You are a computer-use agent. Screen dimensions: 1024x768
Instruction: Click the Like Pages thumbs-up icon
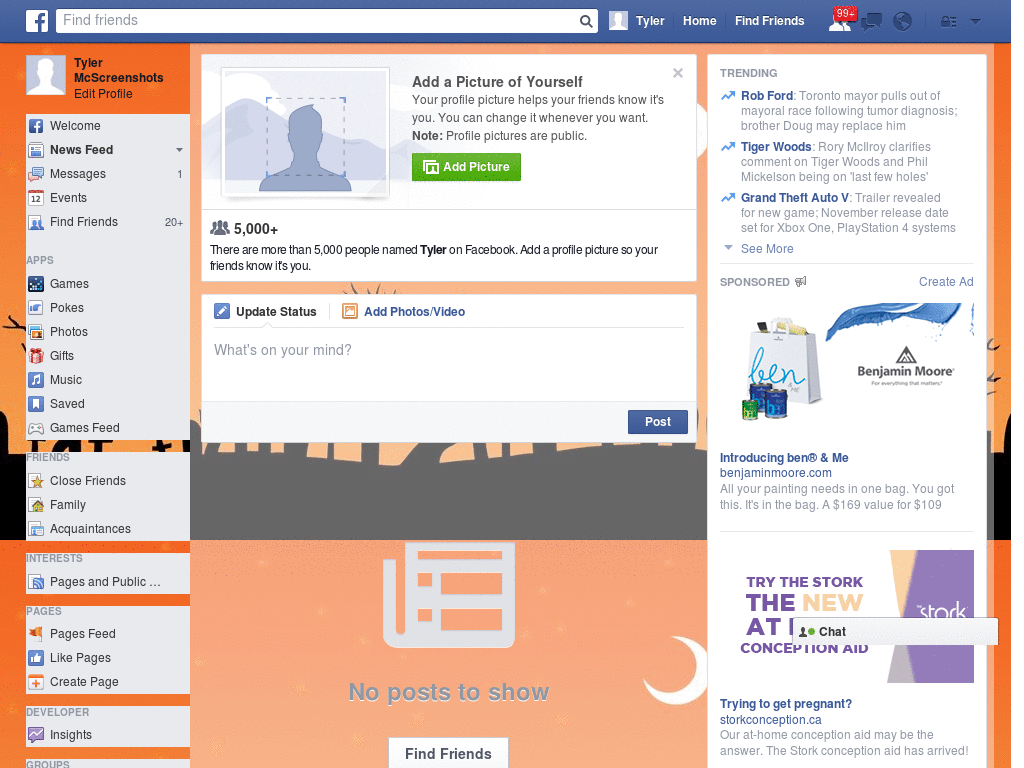(x=36, y=658)
